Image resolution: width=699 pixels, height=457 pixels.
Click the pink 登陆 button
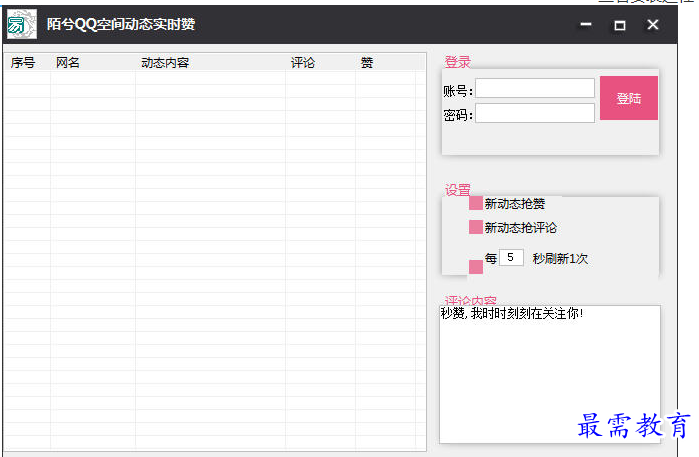[629, 98]
